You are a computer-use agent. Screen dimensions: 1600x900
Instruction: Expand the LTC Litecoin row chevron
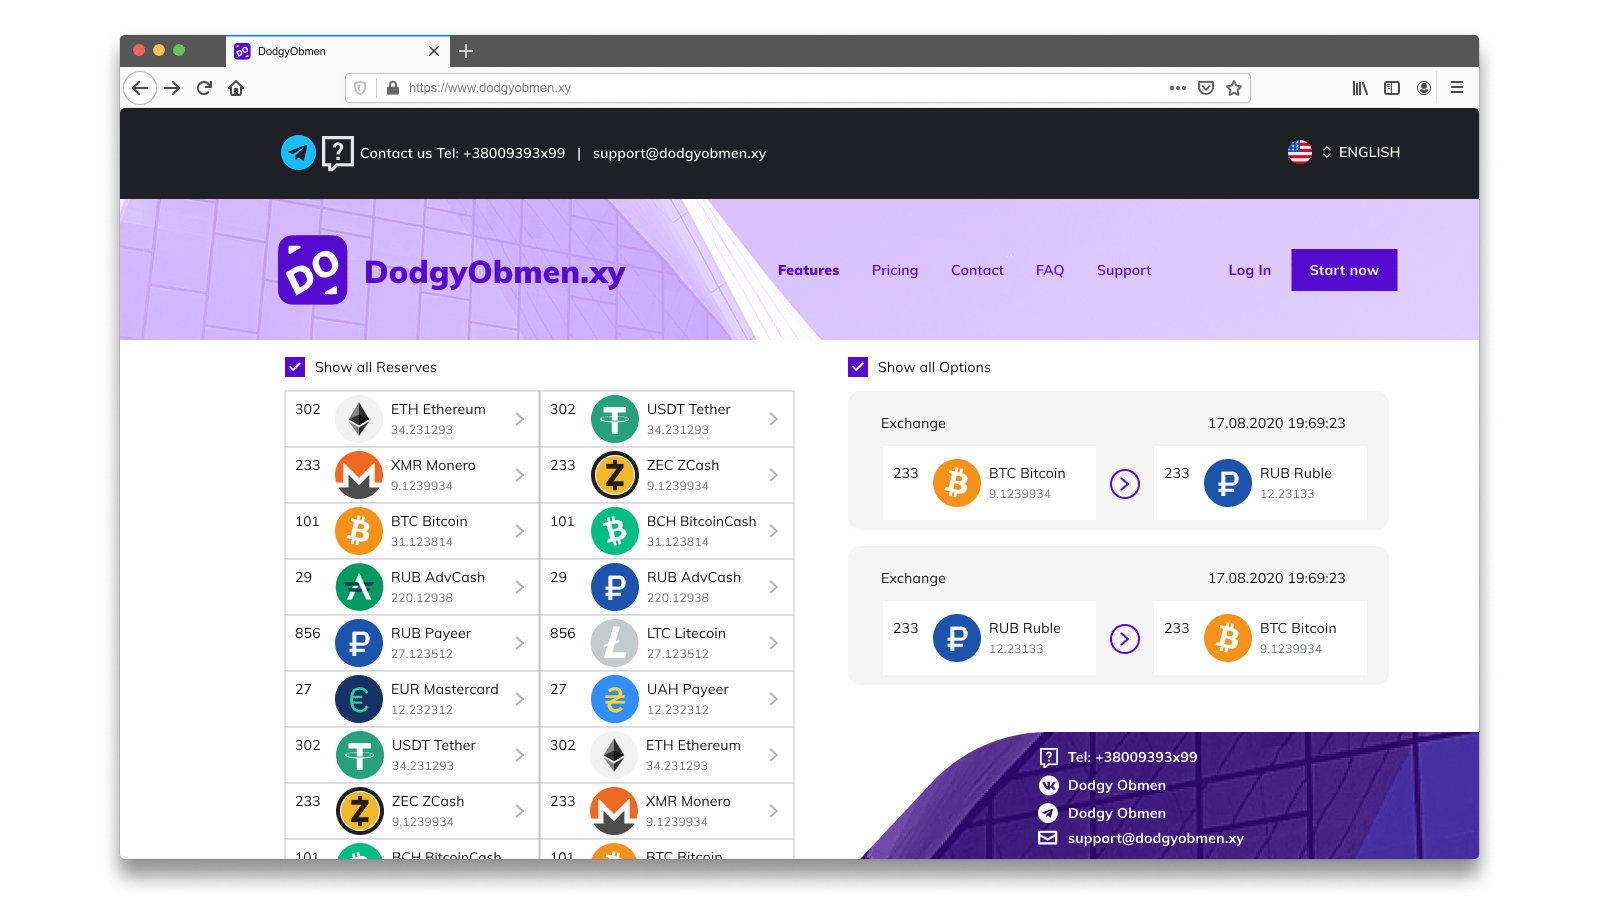coord(773,643)
